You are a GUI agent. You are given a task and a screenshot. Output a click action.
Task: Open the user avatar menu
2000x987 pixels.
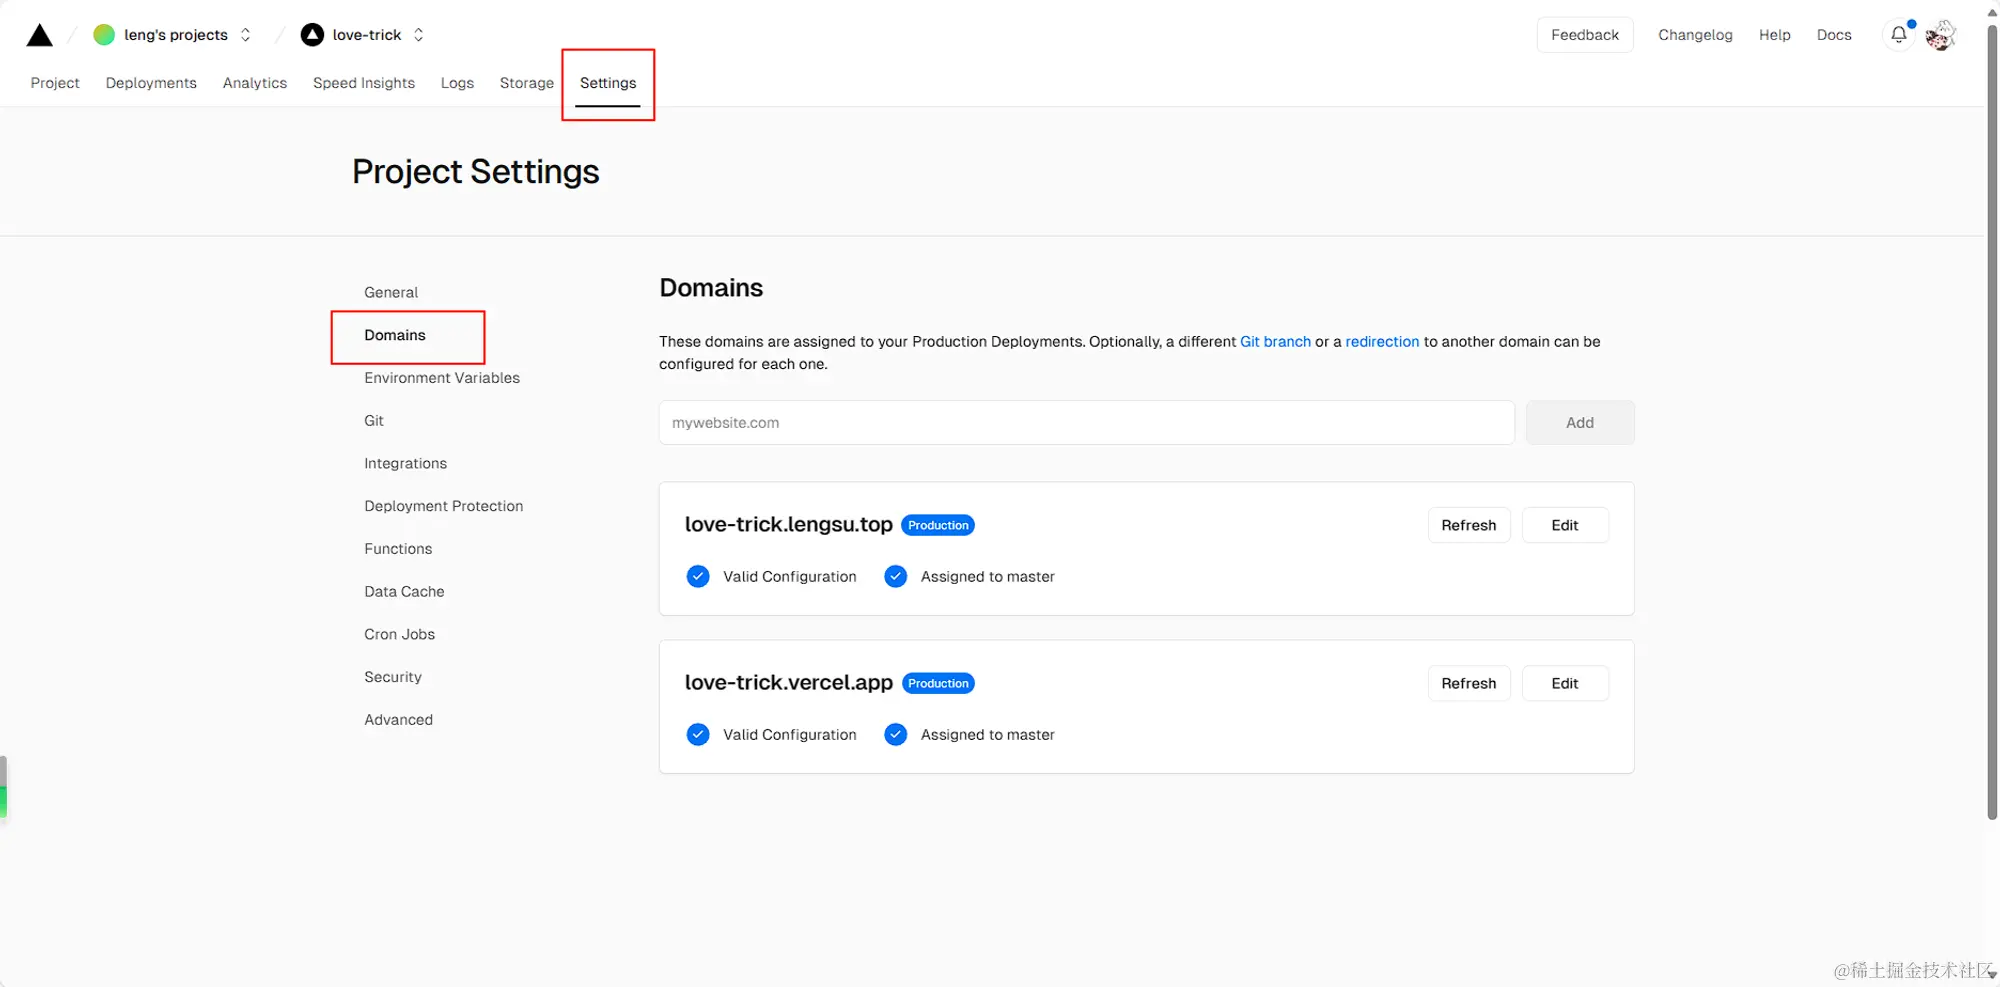[x=1940, y=35]
